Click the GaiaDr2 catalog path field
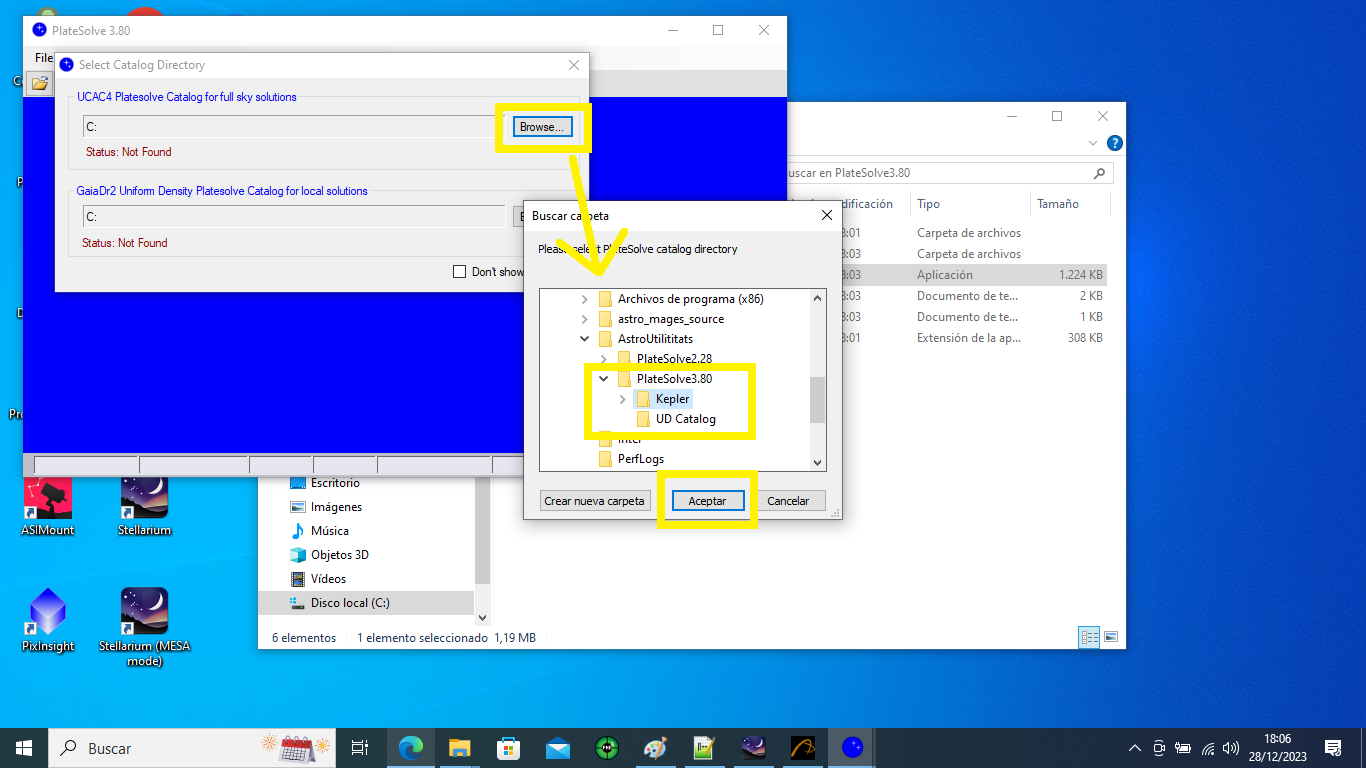The height and width of the screenshot is (768, 1366). tap(294, 217)
